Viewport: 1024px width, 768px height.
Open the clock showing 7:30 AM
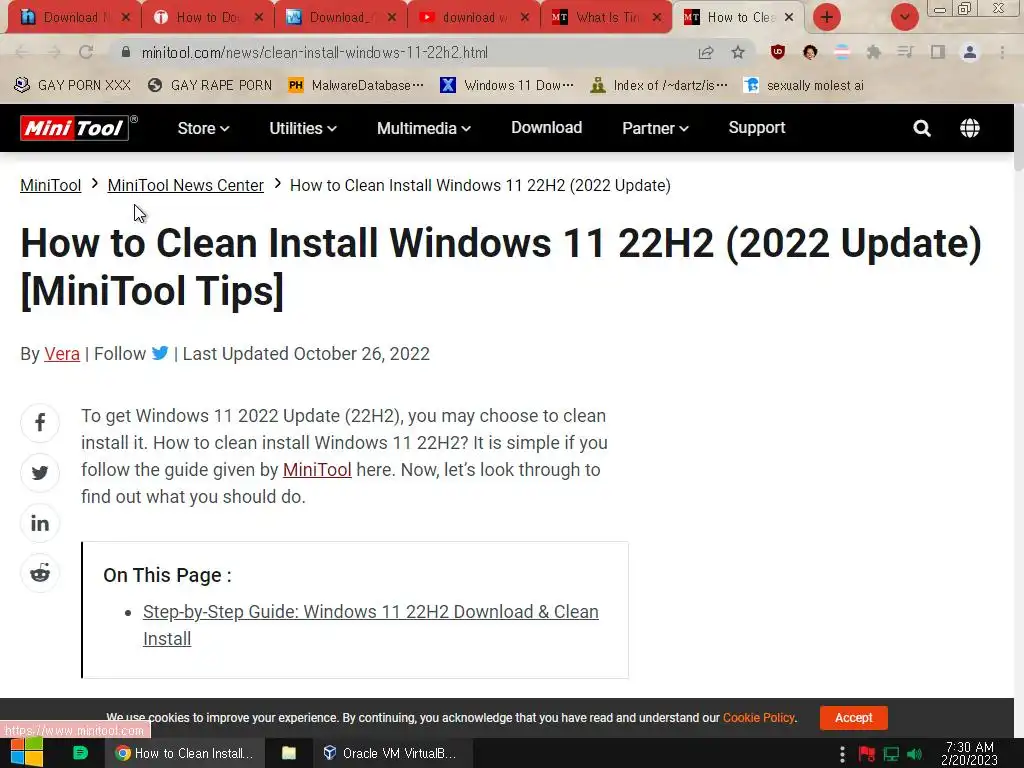[x=969, y=753]
